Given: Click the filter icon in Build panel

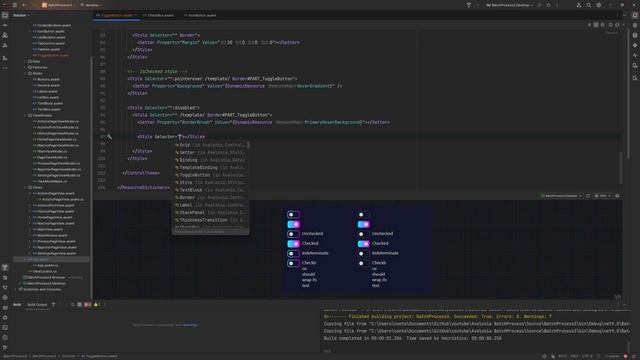Looking at the screenshot, I should pos(53,304).
